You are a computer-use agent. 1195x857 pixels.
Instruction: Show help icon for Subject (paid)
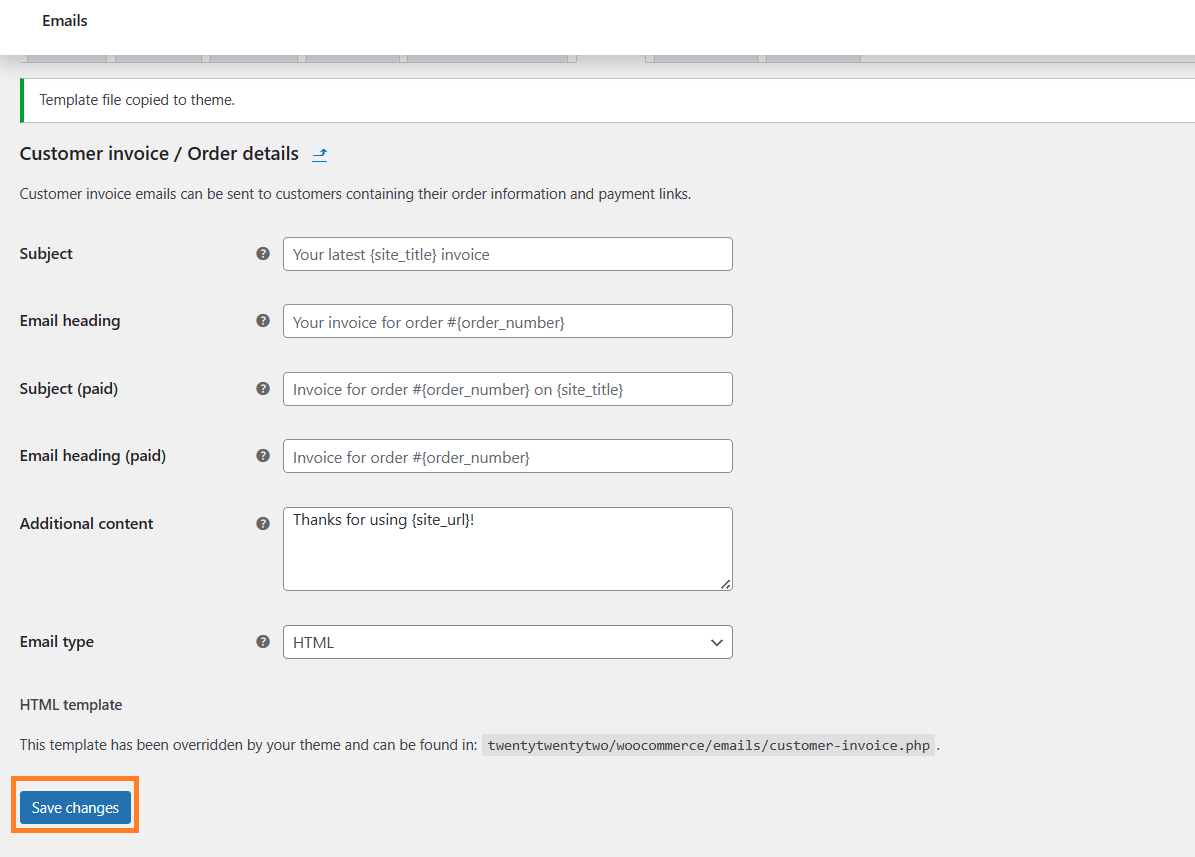[263, 389]
